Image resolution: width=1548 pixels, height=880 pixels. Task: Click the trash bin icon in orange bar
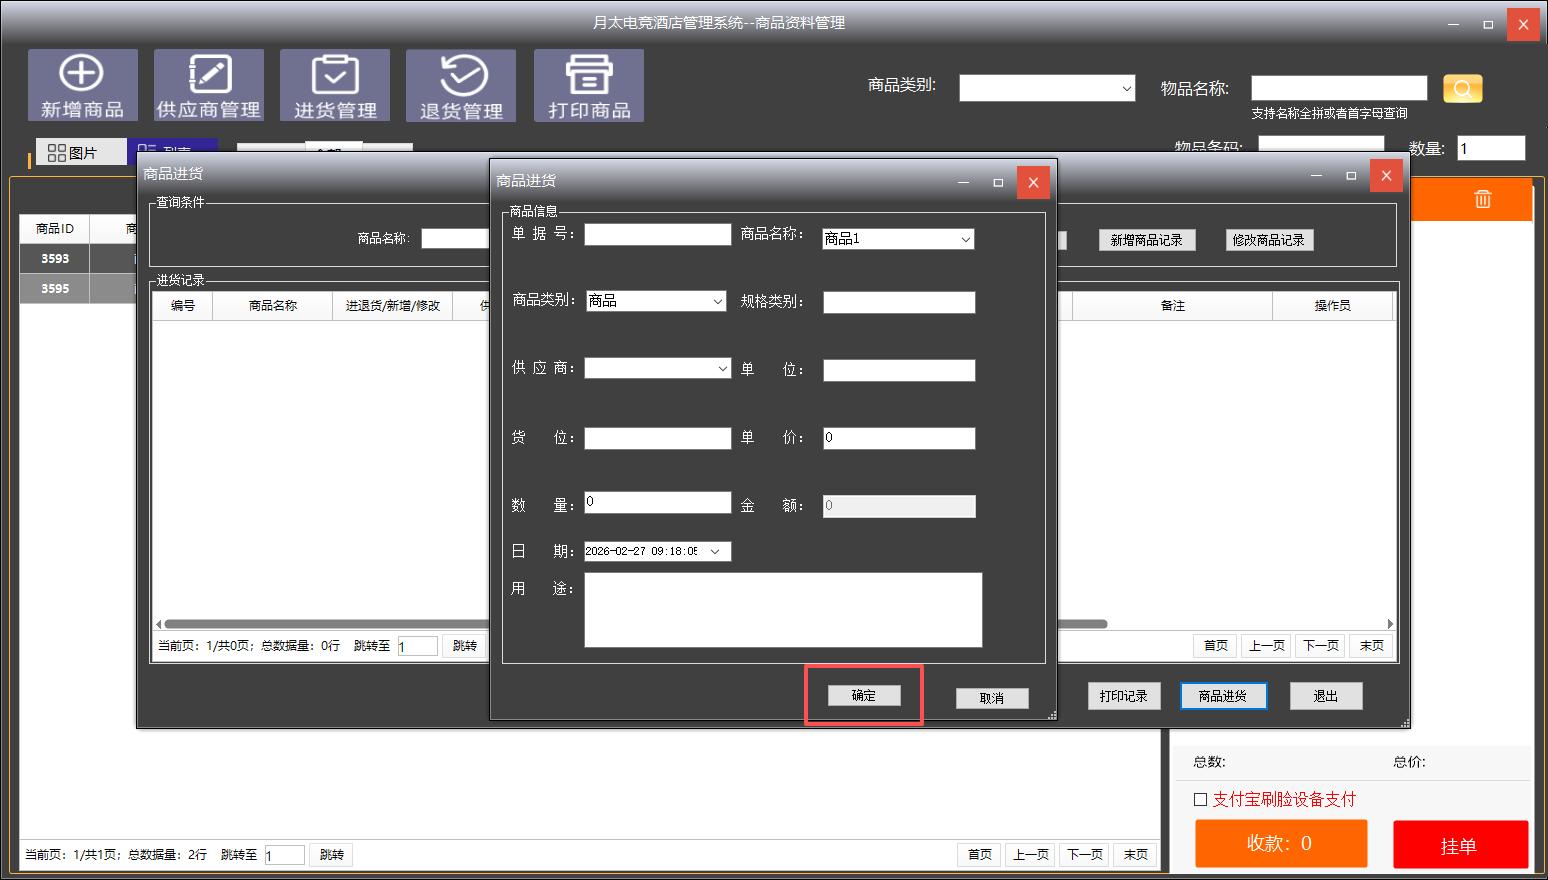(x=1482, y=199)
